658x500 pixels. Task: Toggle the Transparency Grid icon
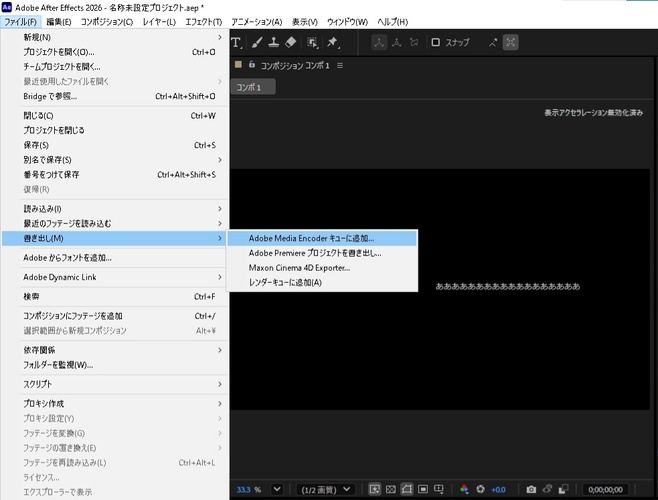tap(391, 489)
